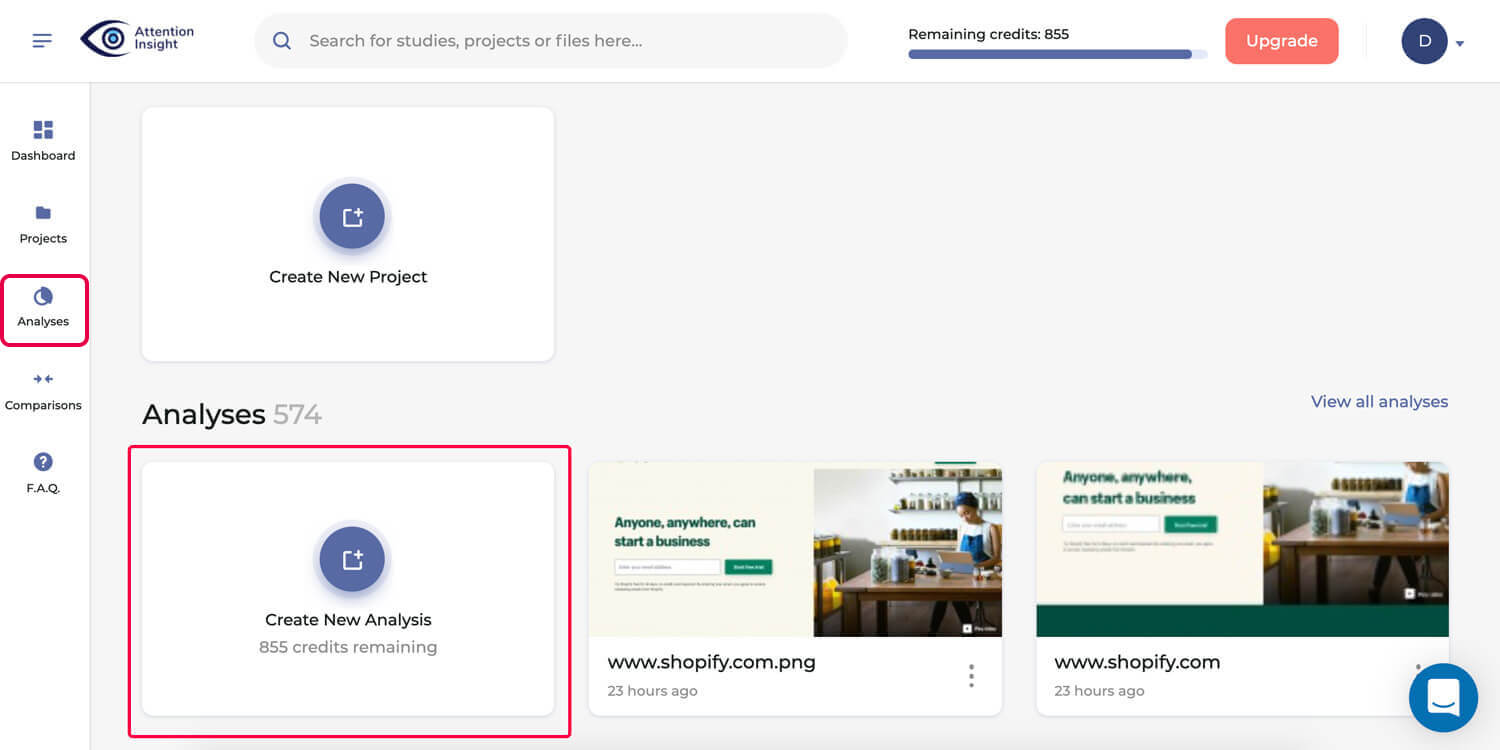This screenshot has height=750, width=1500.
Task: Open the user avatar D
Action: [x=1424, y=41]
